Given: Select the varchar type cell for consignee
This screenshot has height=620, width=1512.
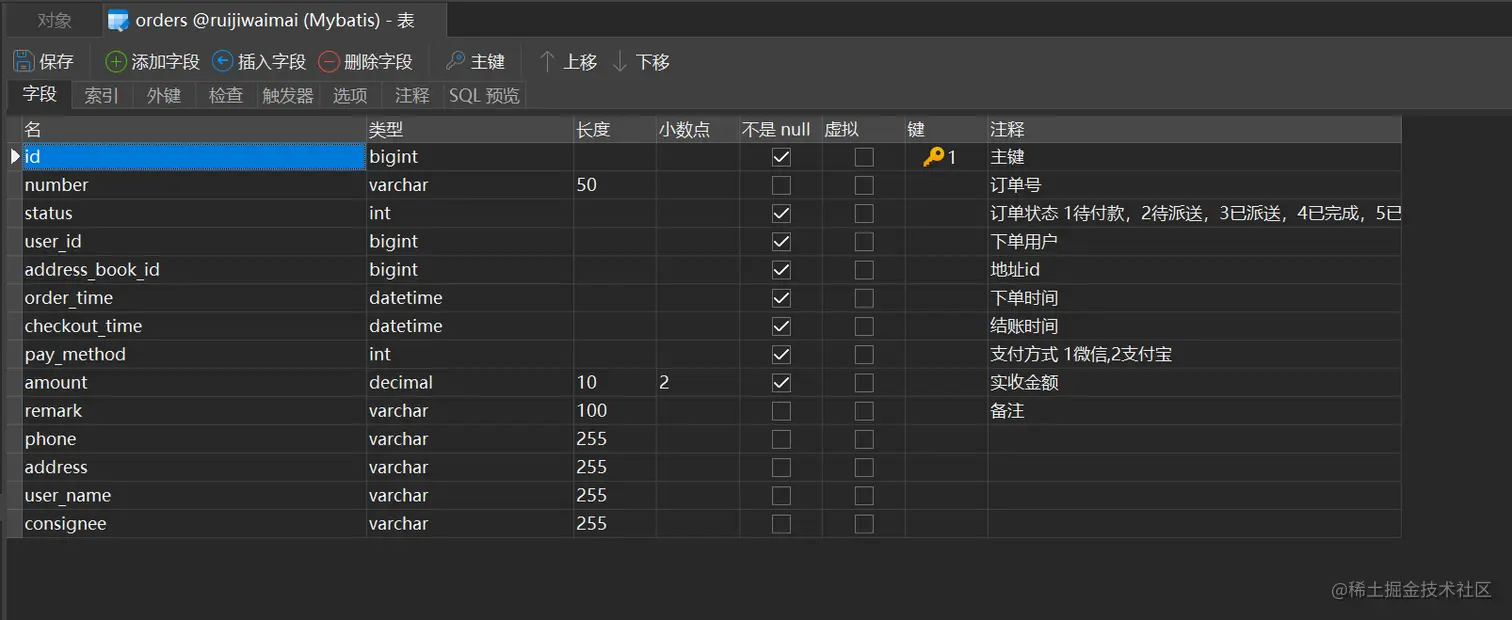Looking at the screenshot, I should coord(470,524).
